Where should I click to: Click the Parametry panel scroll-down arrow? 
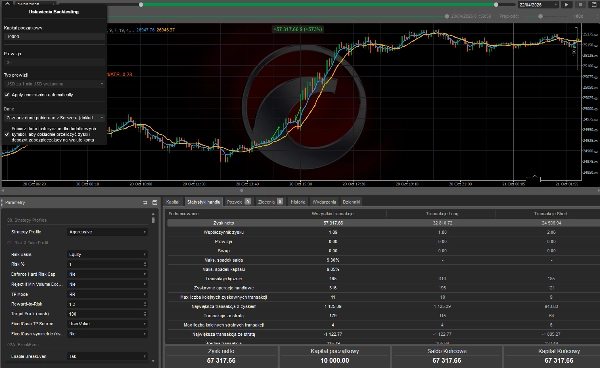pyautogui.click(x=153, y=361)
